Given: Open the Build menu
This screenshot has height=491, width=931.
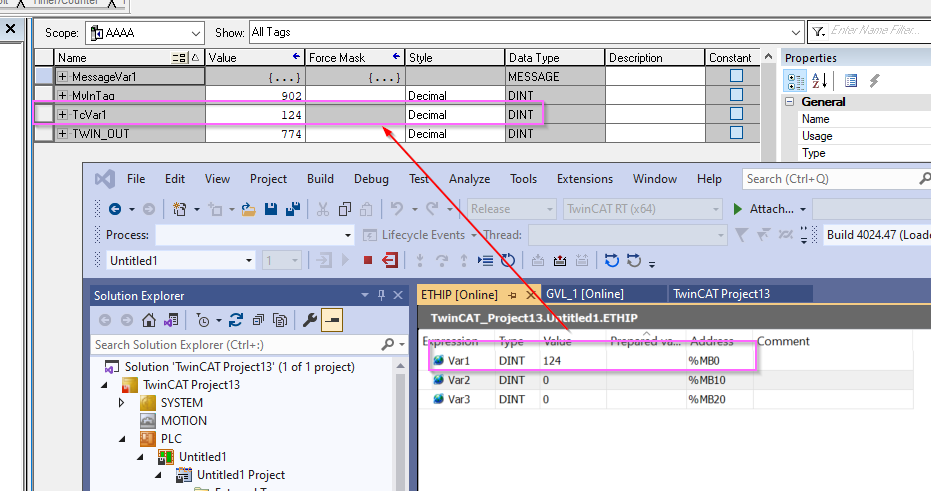Looking at the screenshot, I should (x=320, y=179).
